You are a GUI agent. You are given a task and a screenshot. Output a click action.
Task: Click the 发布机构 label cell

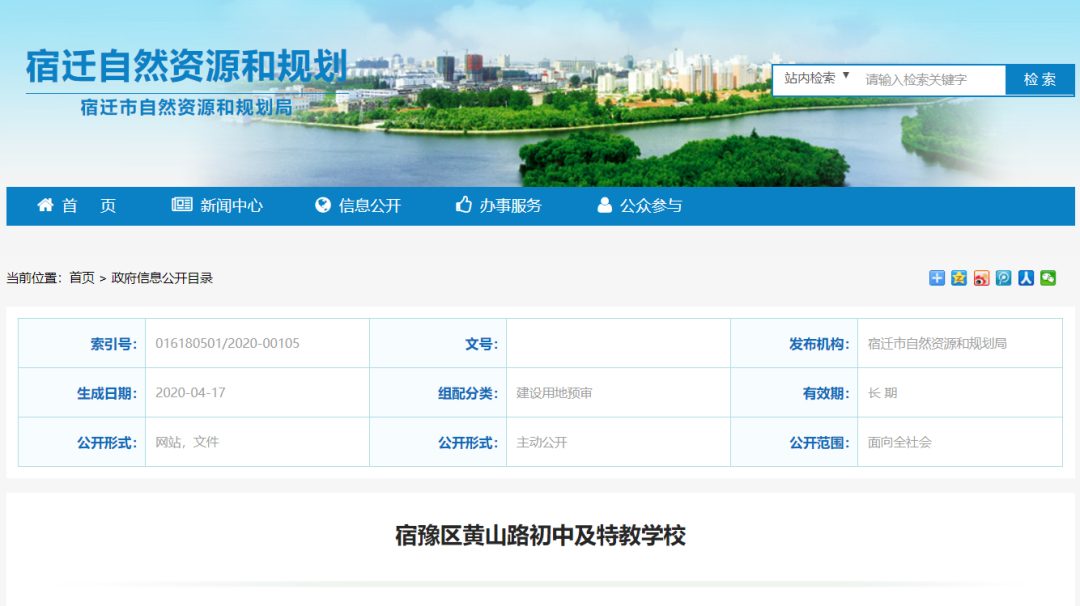coord(794,343)
